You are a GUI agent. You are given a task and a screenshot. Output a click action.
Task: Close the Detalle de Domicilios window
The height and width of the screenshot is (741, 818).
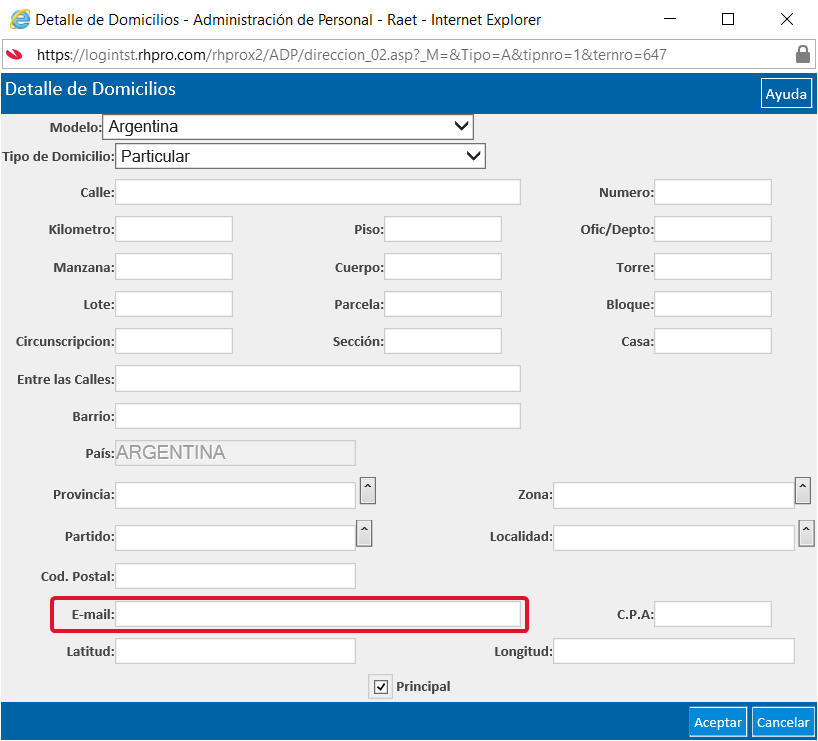tap(787, 19)
